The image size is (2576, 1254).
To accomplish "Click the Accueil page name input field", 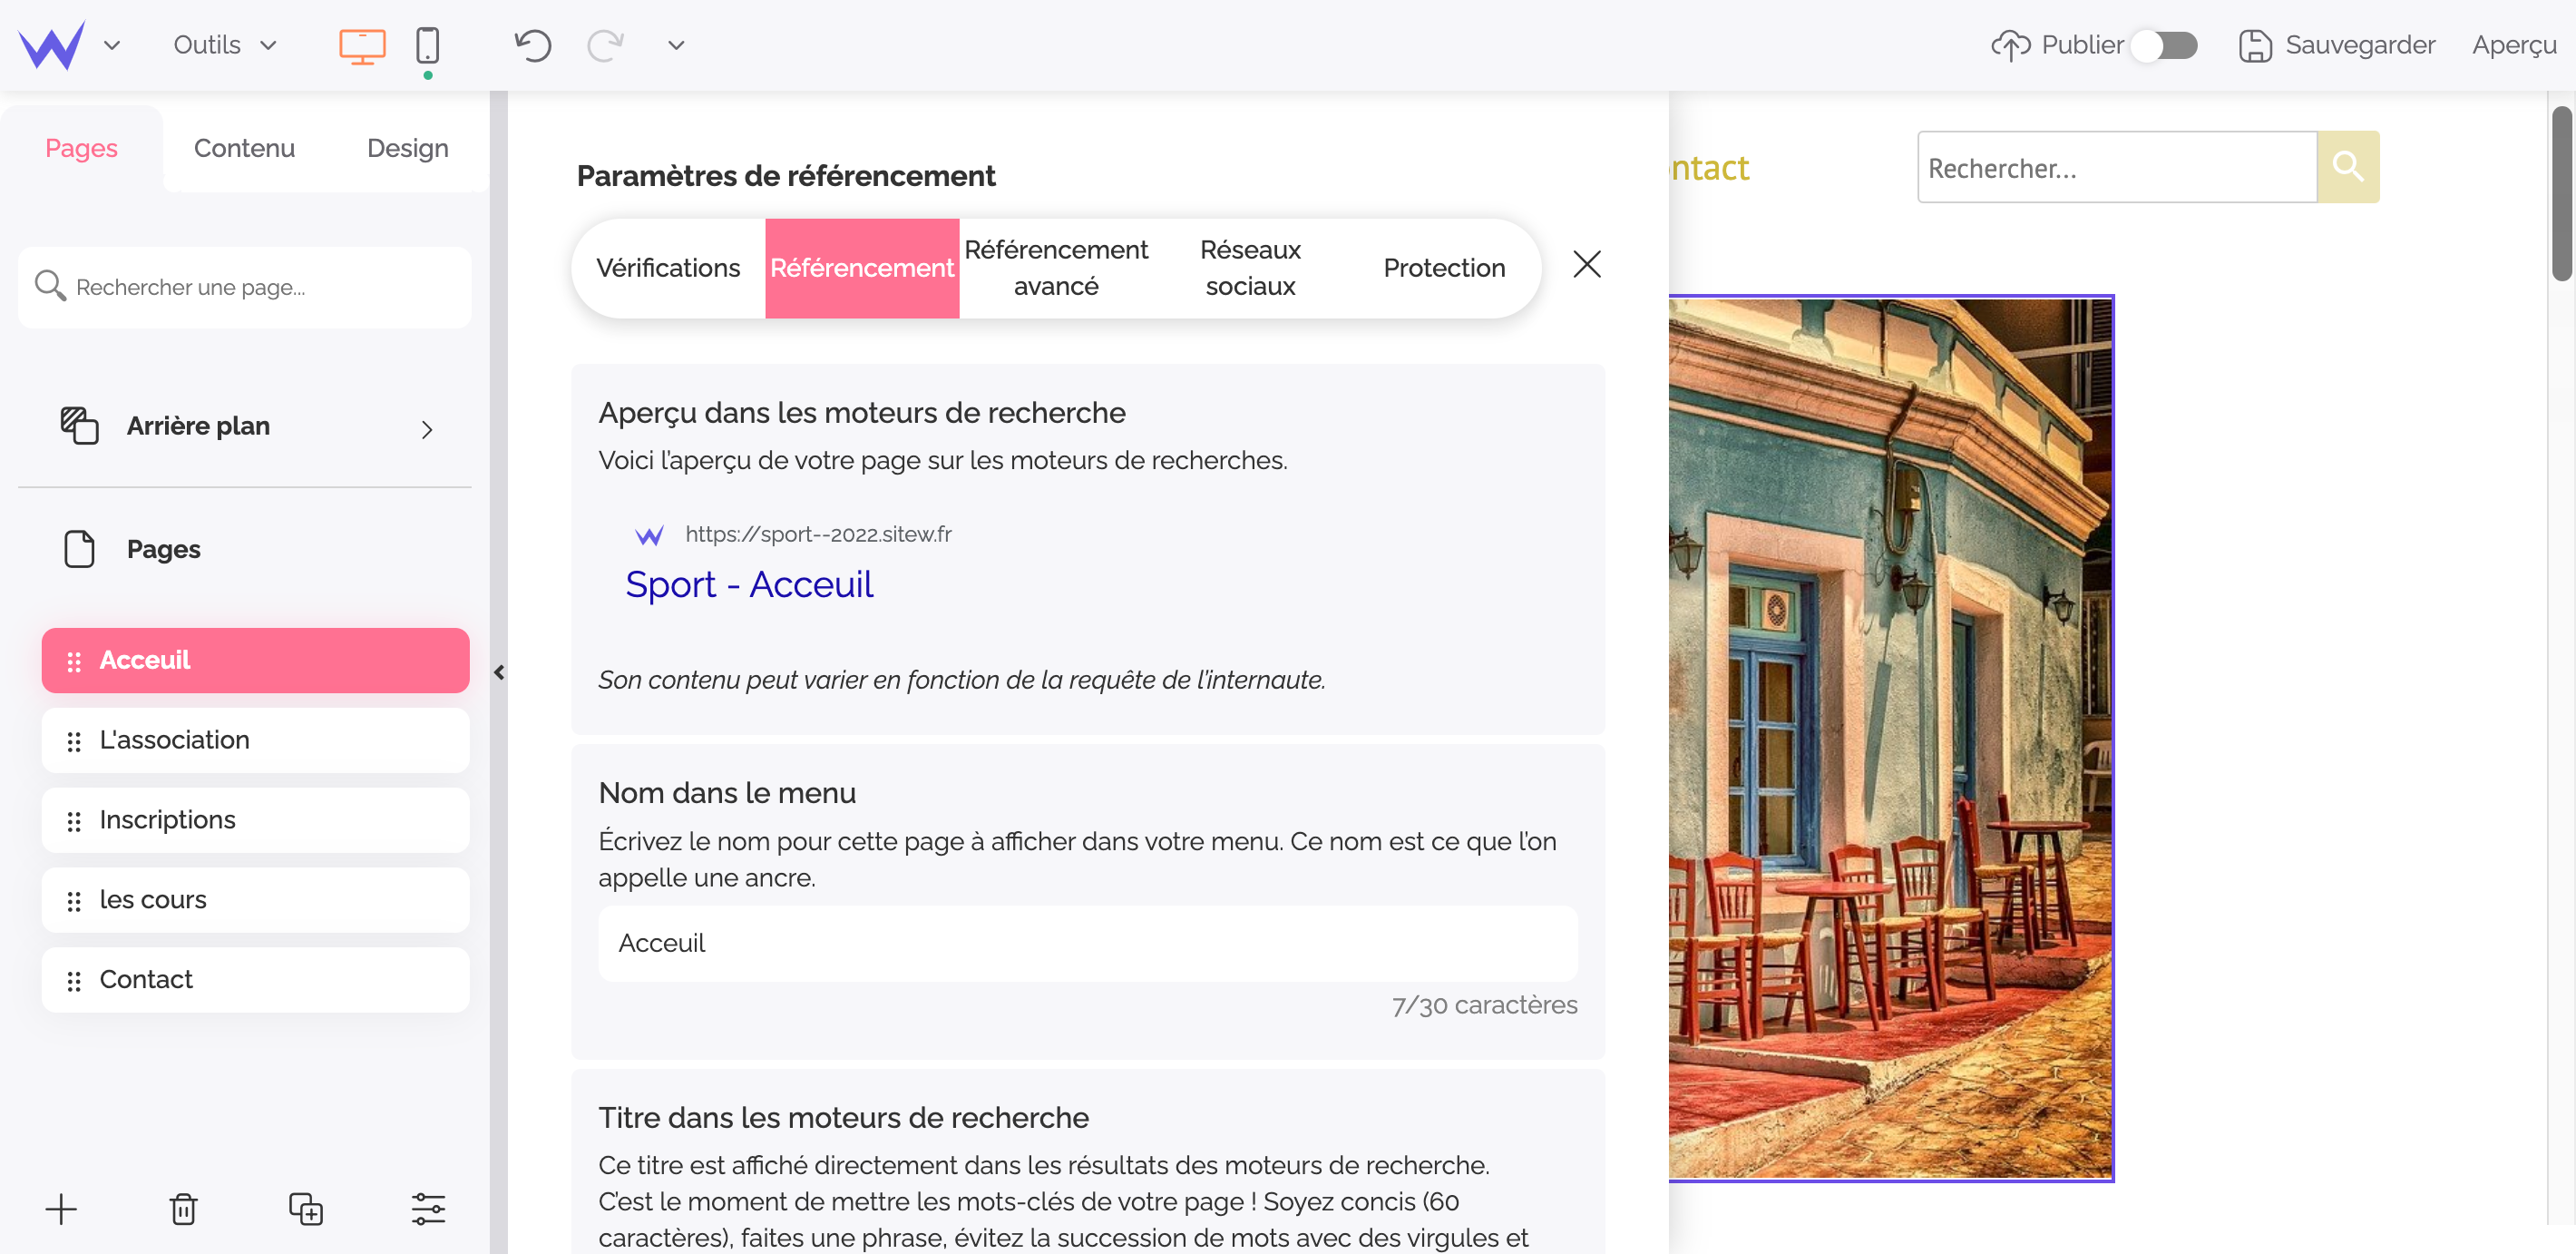I will tap(1089, 942).
